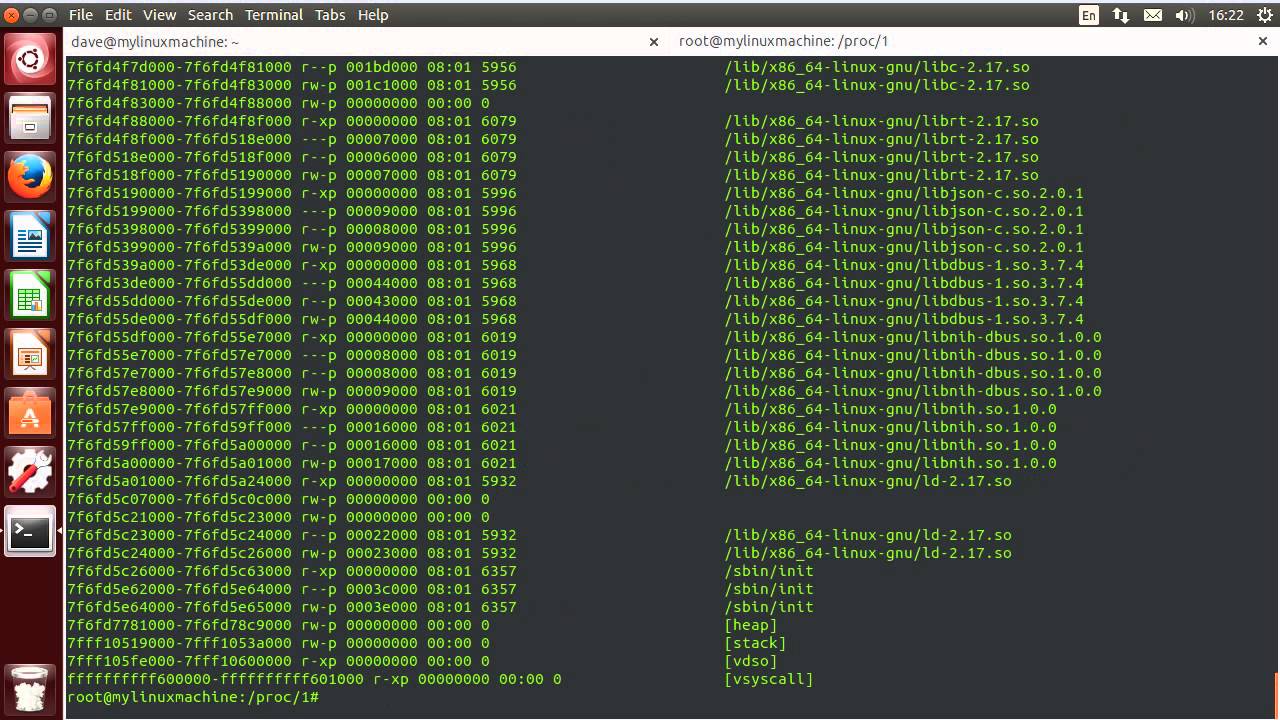
Task: Close the dave@mylinuxmachine tab
Action: [654, 42]
